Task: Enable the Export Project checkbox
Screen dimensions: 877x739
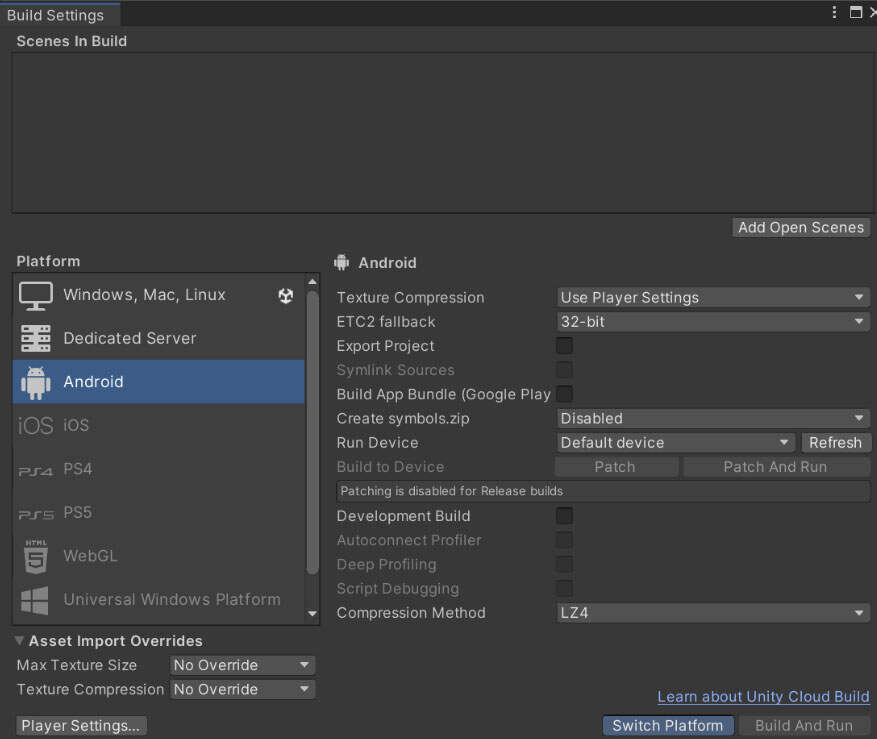Action: coord(565,346)
